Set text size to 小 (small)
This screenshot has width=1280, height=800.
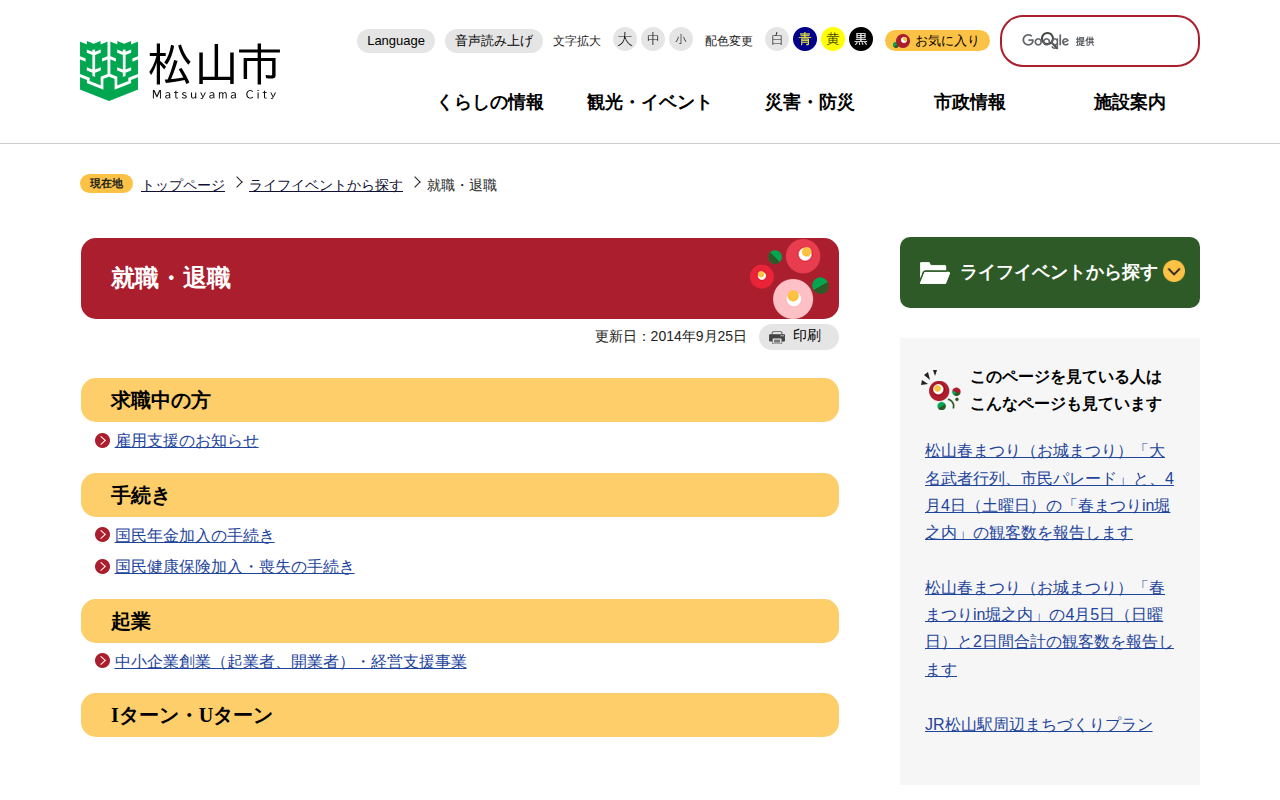point(681,39)
